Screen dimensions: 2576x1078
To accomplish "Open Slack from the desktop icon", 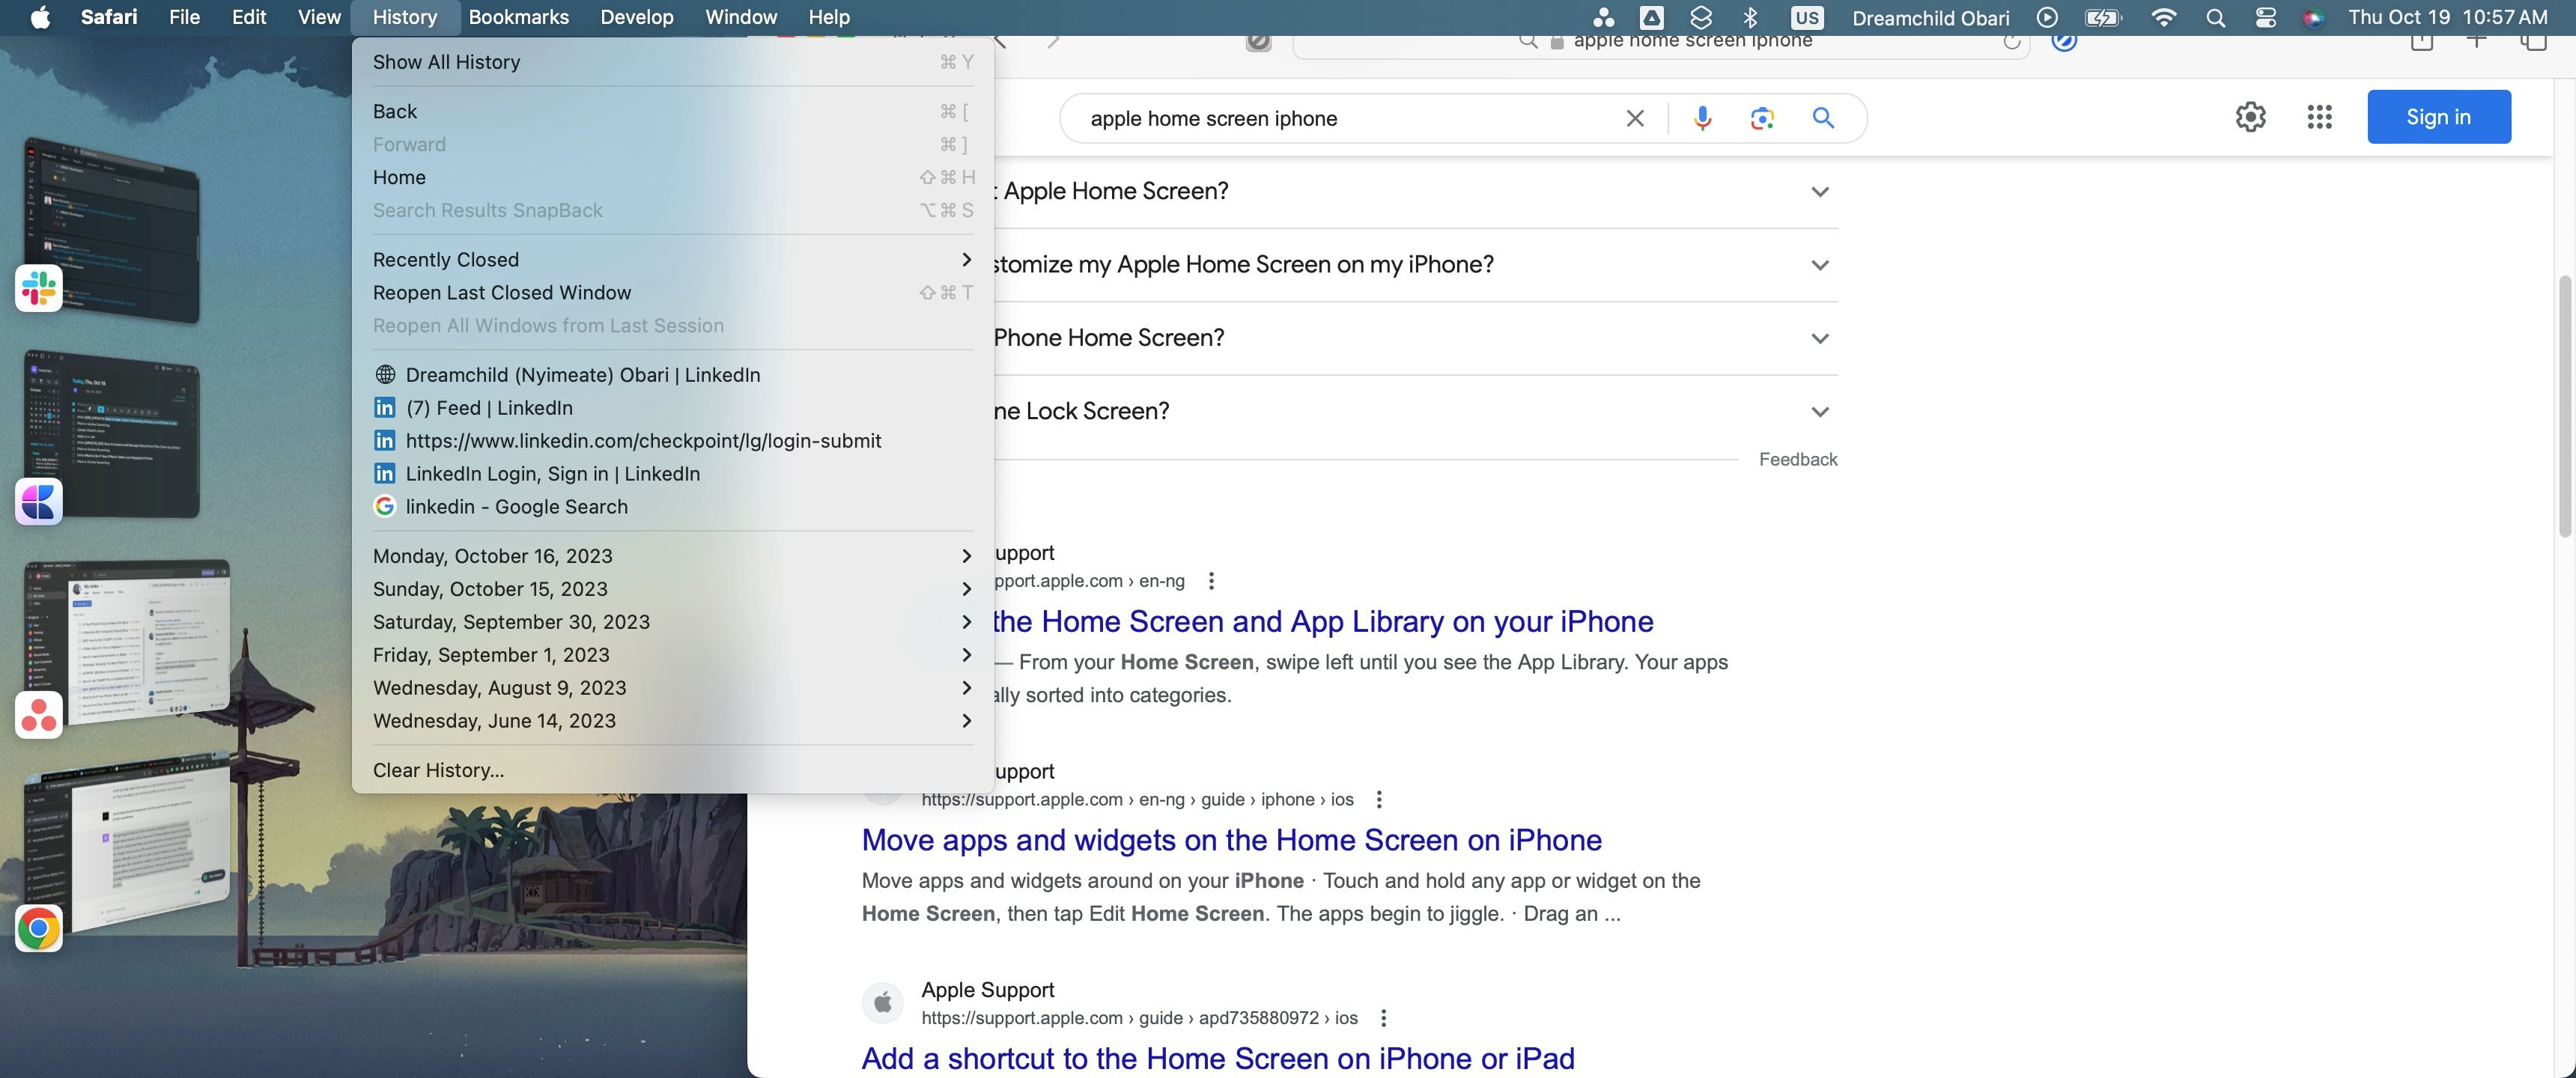I will point(38,288).
